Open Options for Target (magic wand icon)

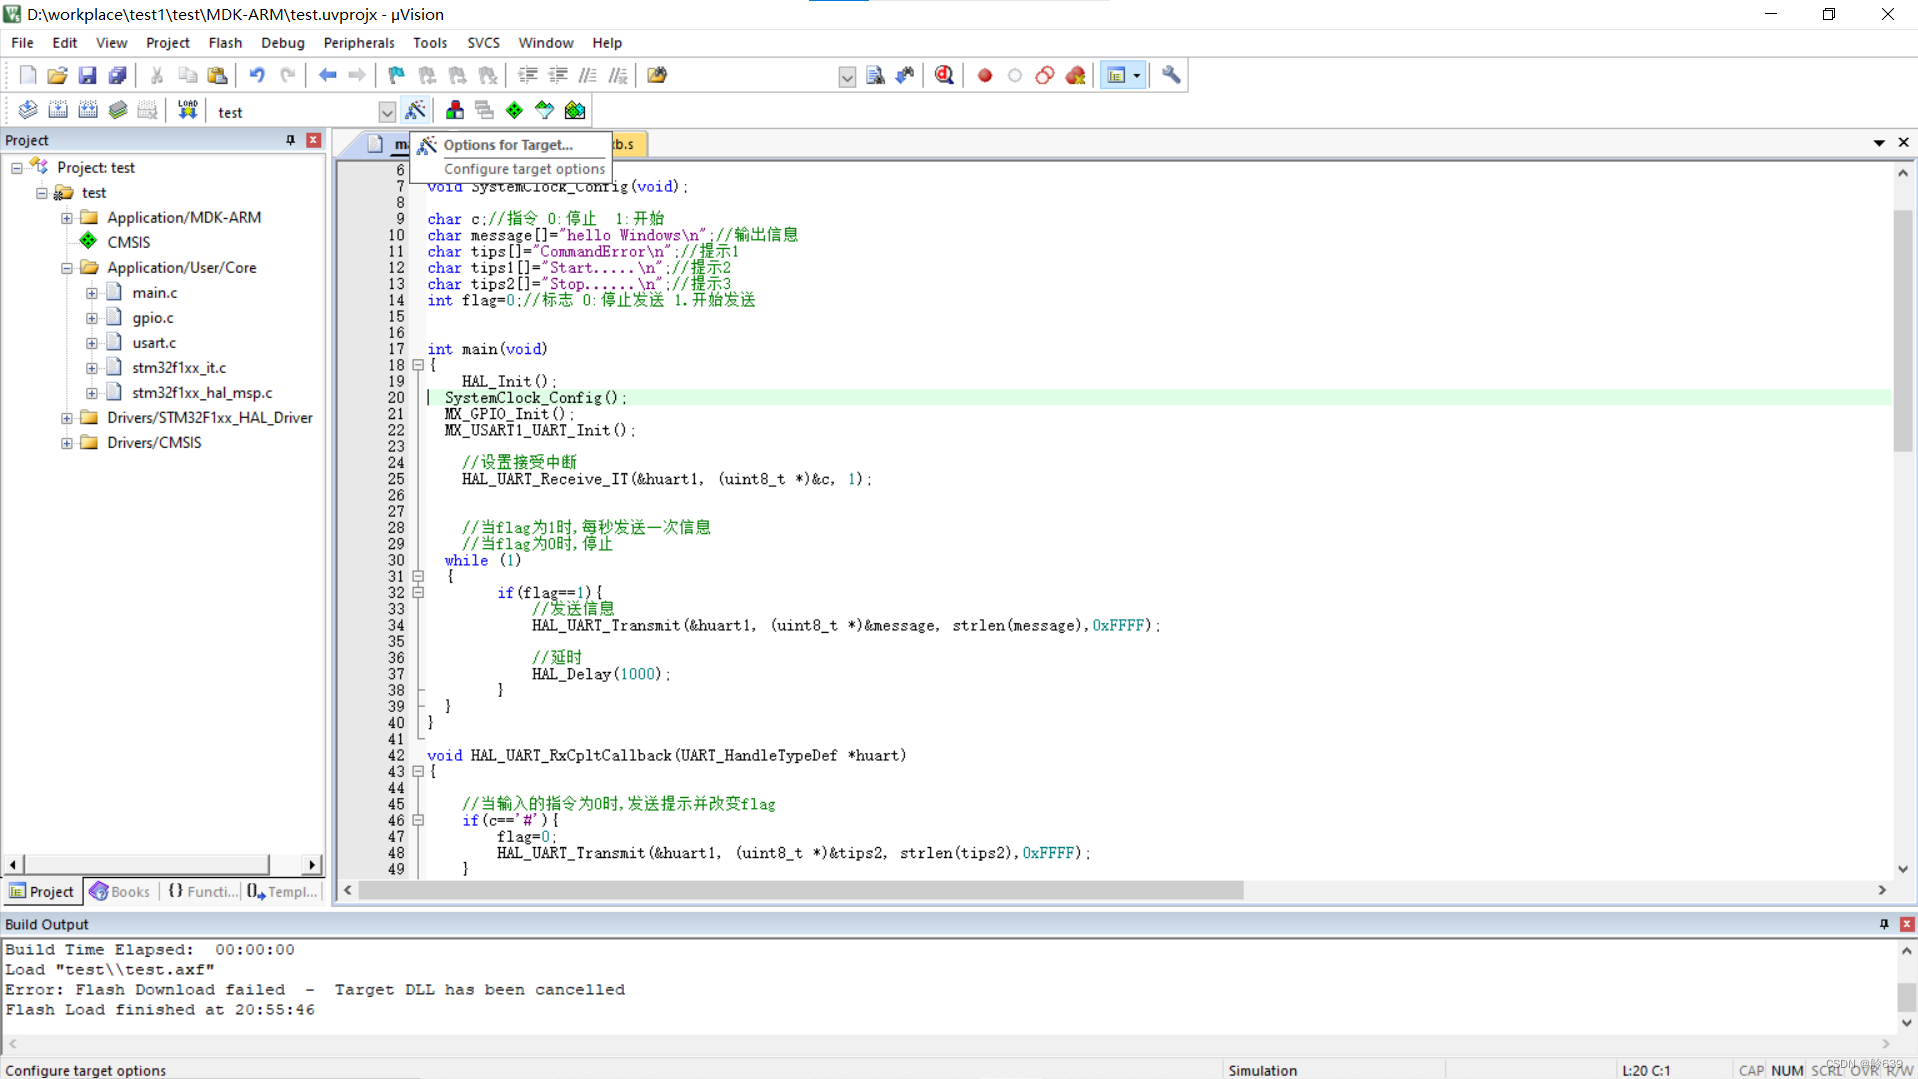click(x=415, y=110)
